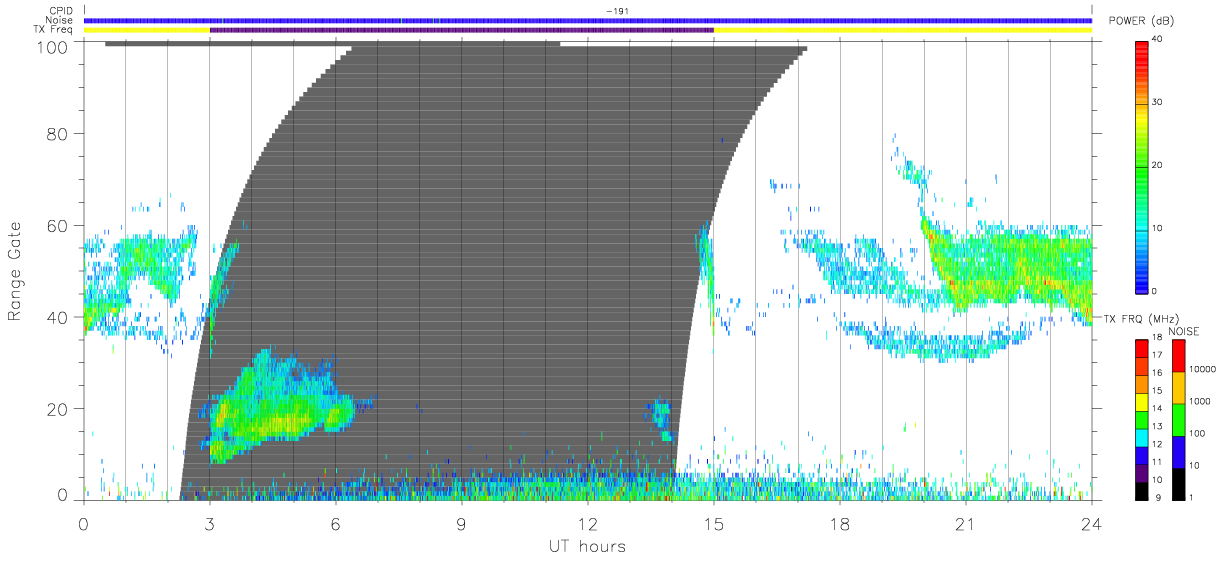Click NOISE scale tick "1"

click(1192, 497)
